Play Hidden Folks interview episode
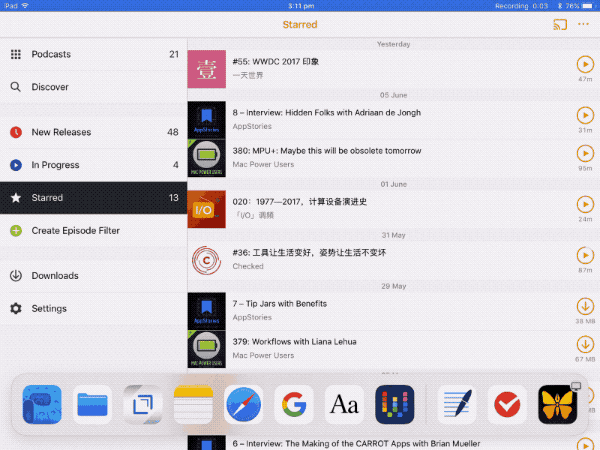 point(585,115)
